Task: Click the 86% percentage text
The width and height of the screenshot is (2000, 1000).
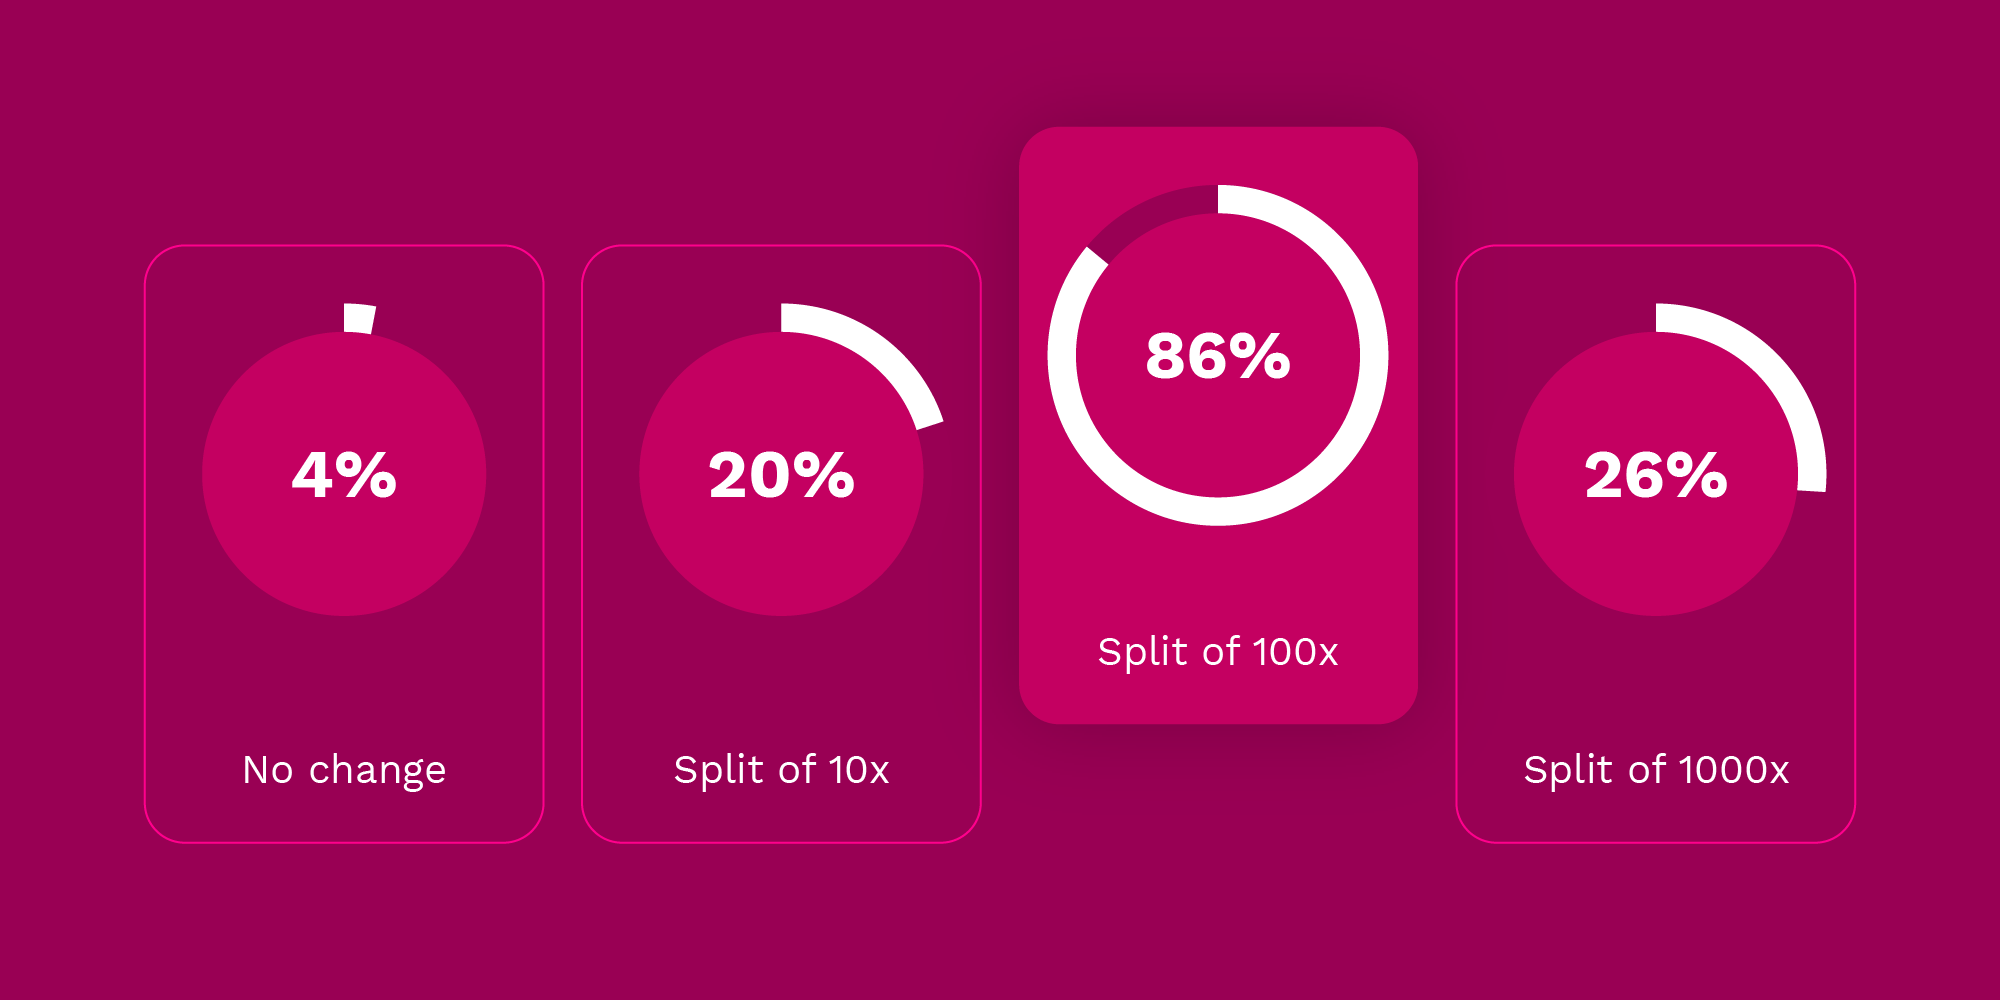Action: 1218,356
